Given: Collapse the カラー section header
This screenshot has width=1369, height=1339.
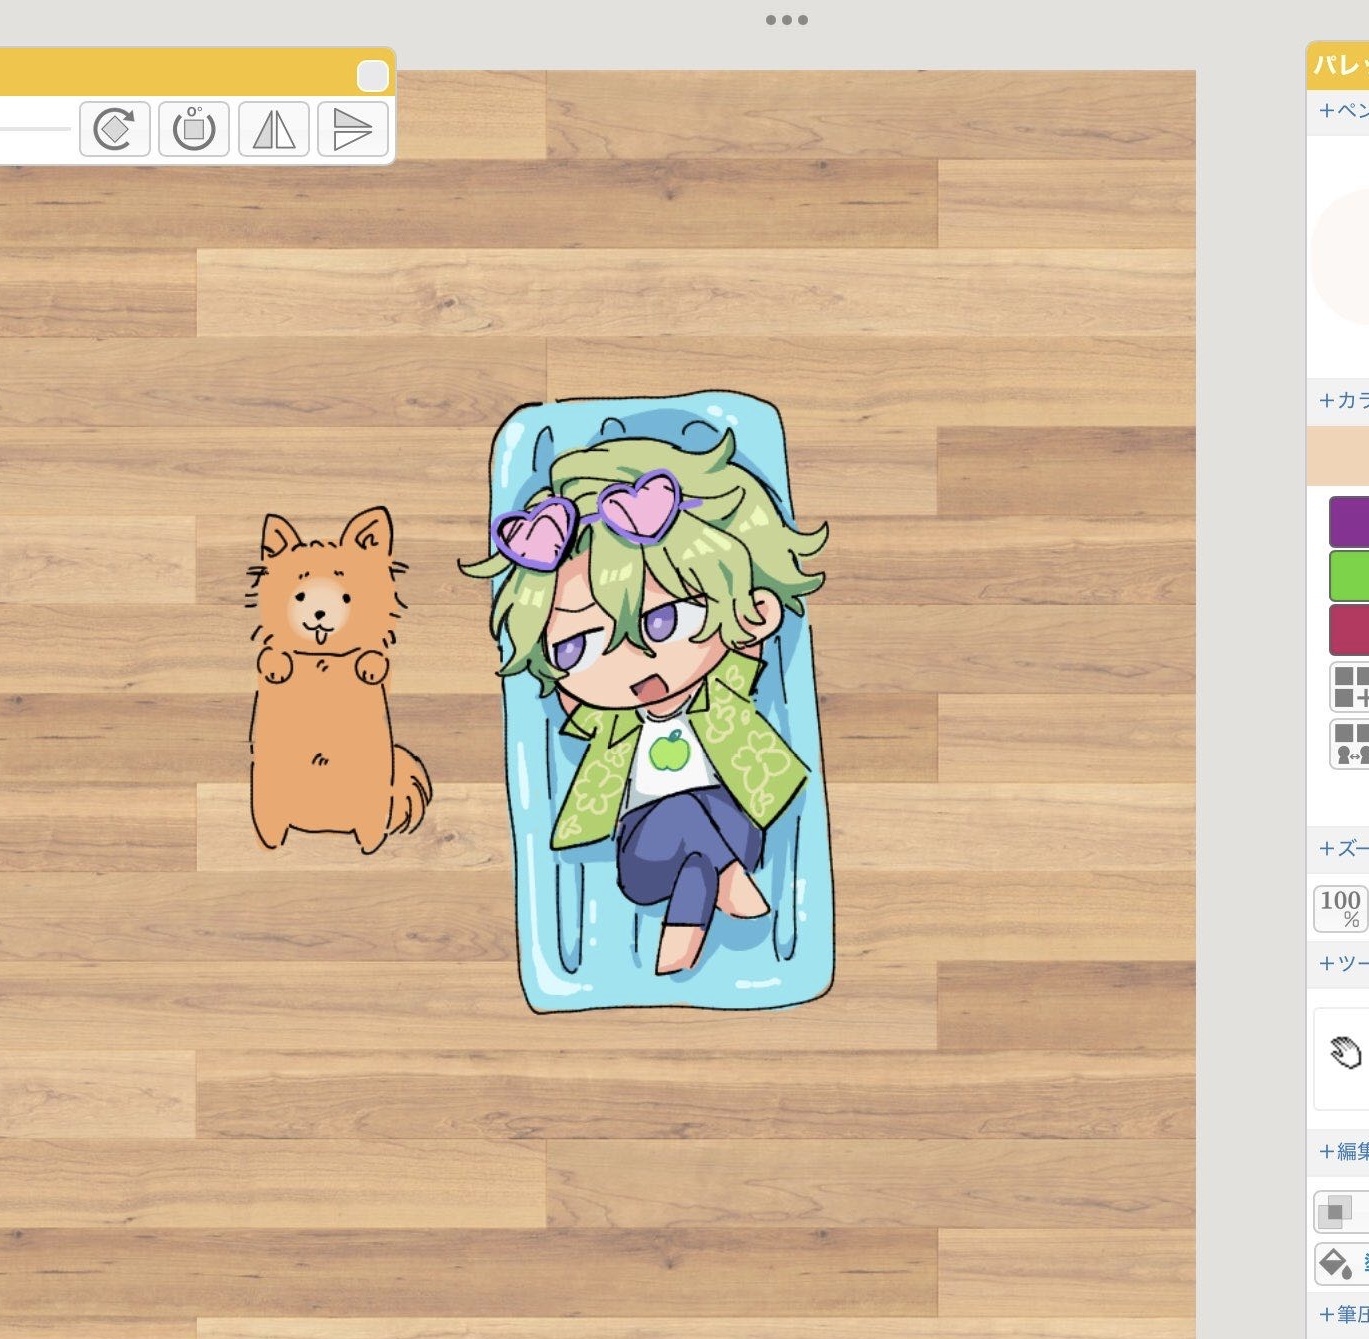Looking at the screenshot, I should pyautogui.click(x=1342, y=401).
